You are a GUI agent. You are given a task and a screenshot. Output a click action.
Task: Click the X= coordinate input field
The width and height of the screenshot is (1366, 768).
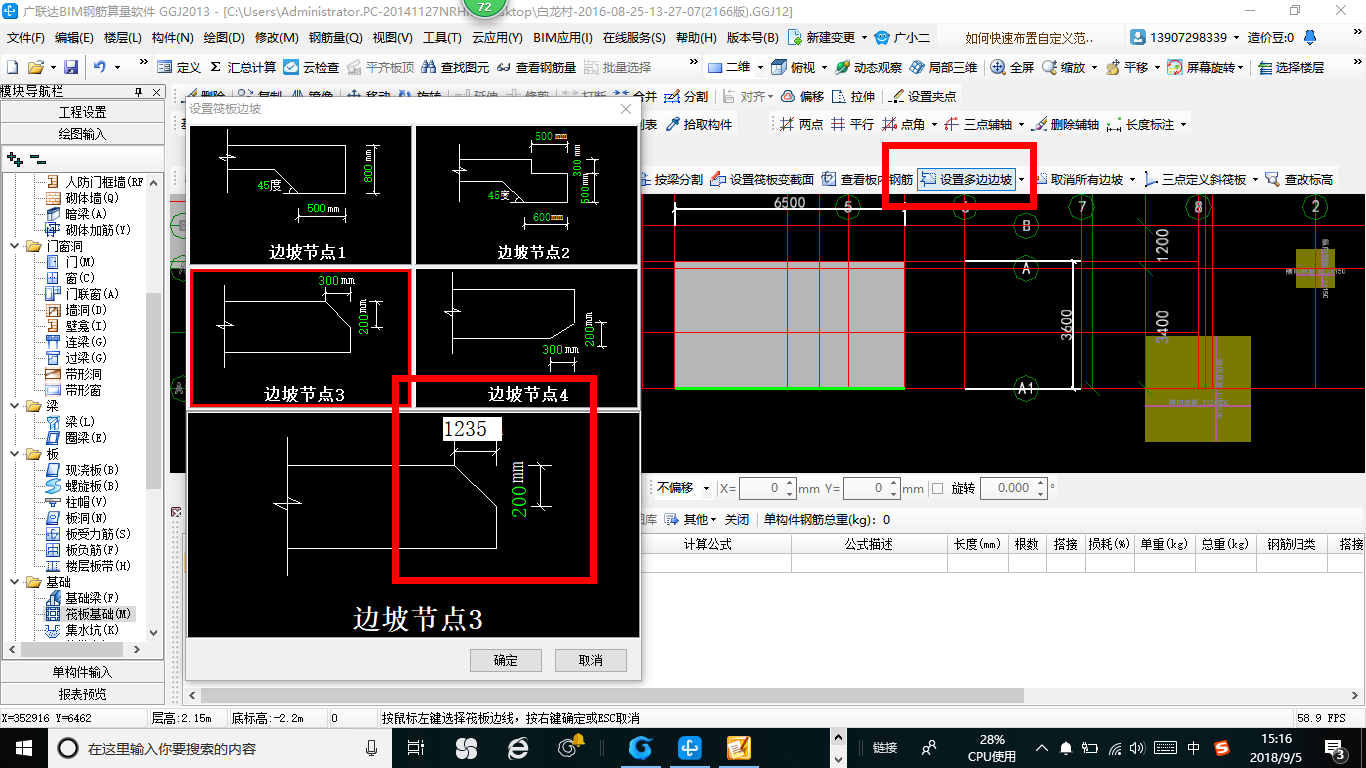click(x=767, y=488)
